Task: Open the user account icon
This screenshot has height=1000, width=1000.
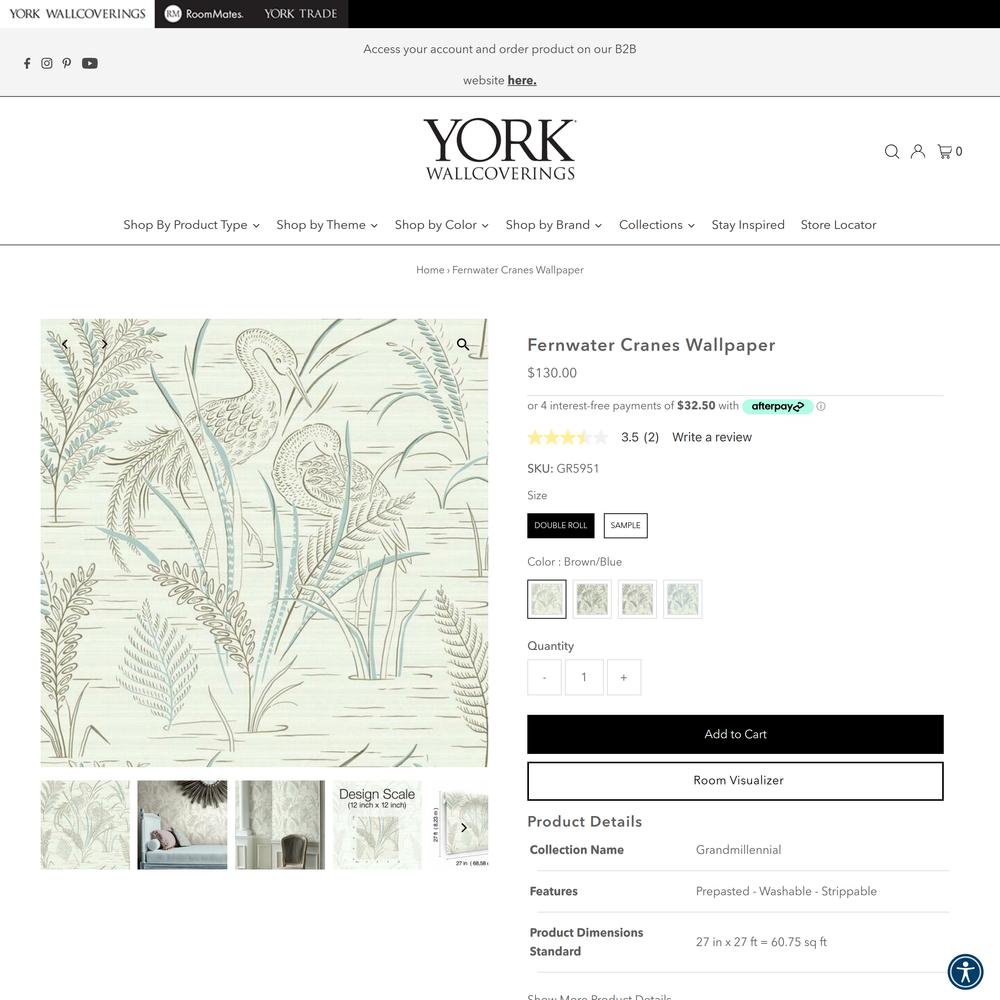Action: pyautogui.click(x=918, y=151)
